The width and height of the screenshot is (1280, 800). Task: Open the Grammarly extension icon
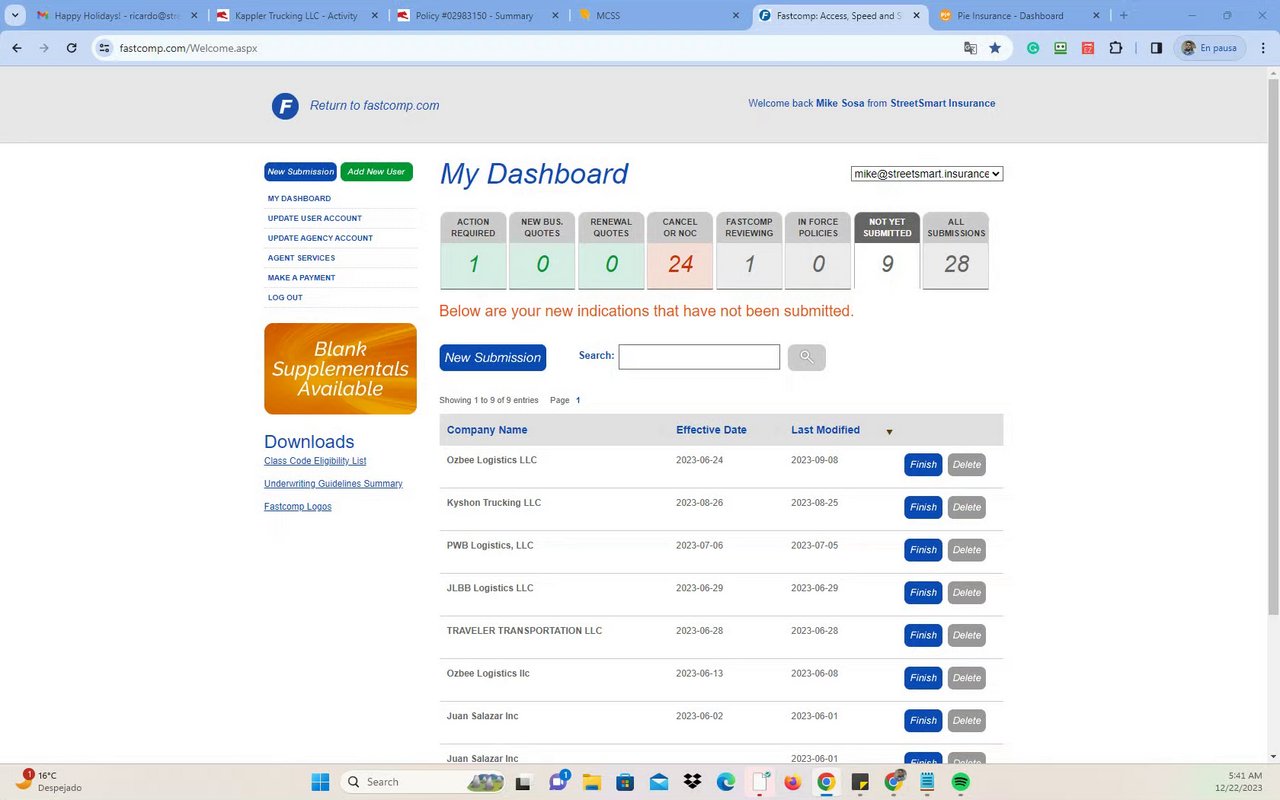pyautogui.click(x=1033, y=48)
